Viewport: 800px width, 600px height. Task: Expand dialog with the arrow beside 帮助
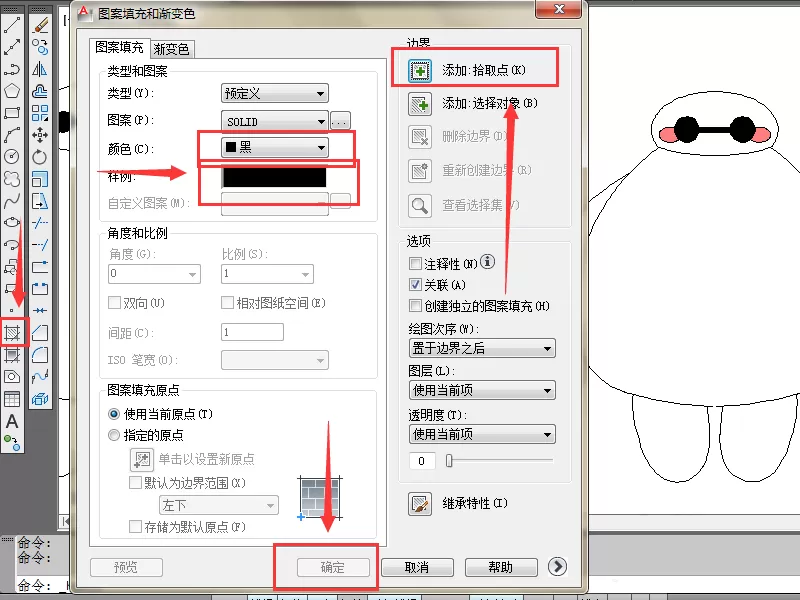coord(557,566)
